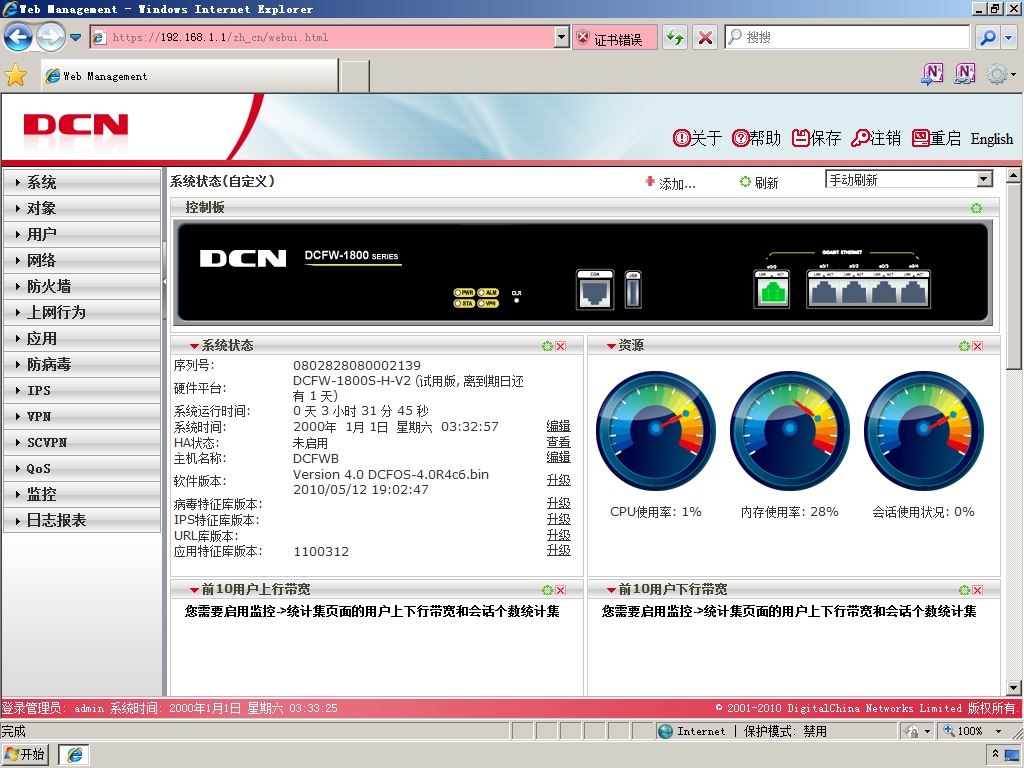The height and width of the screenshot is (768, 1024).
Task: Click the green e0/0 ethernet port
Action: coord(773,291)
